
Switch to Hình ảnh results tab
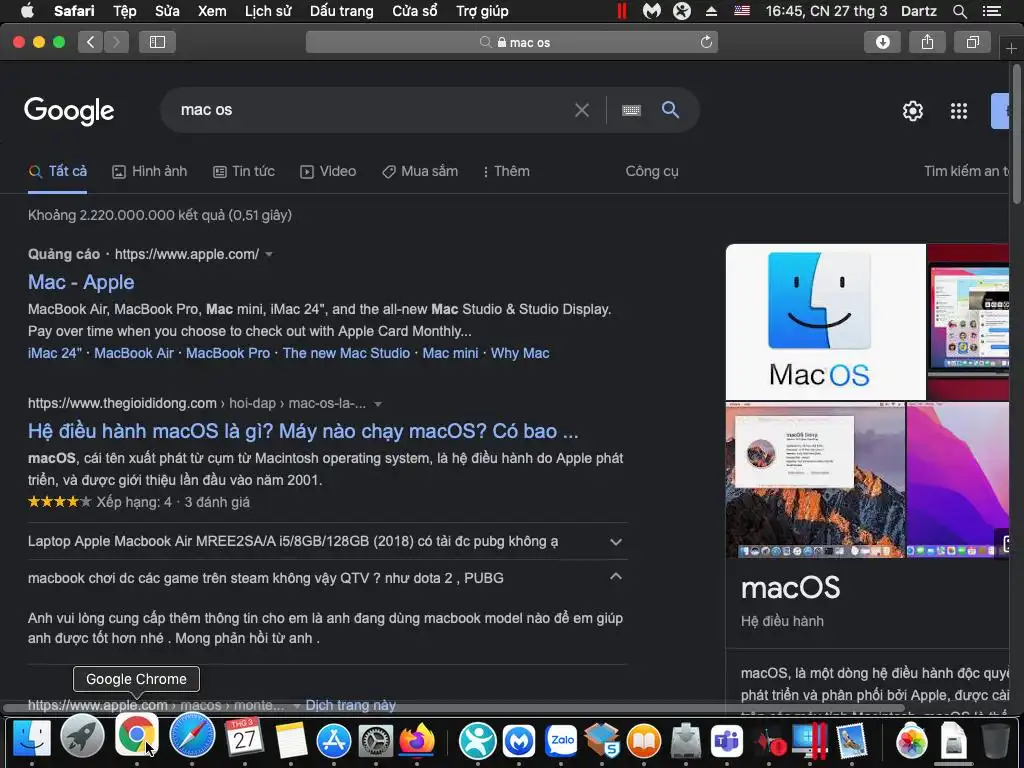pyautogui.click(x=150, y=171)
